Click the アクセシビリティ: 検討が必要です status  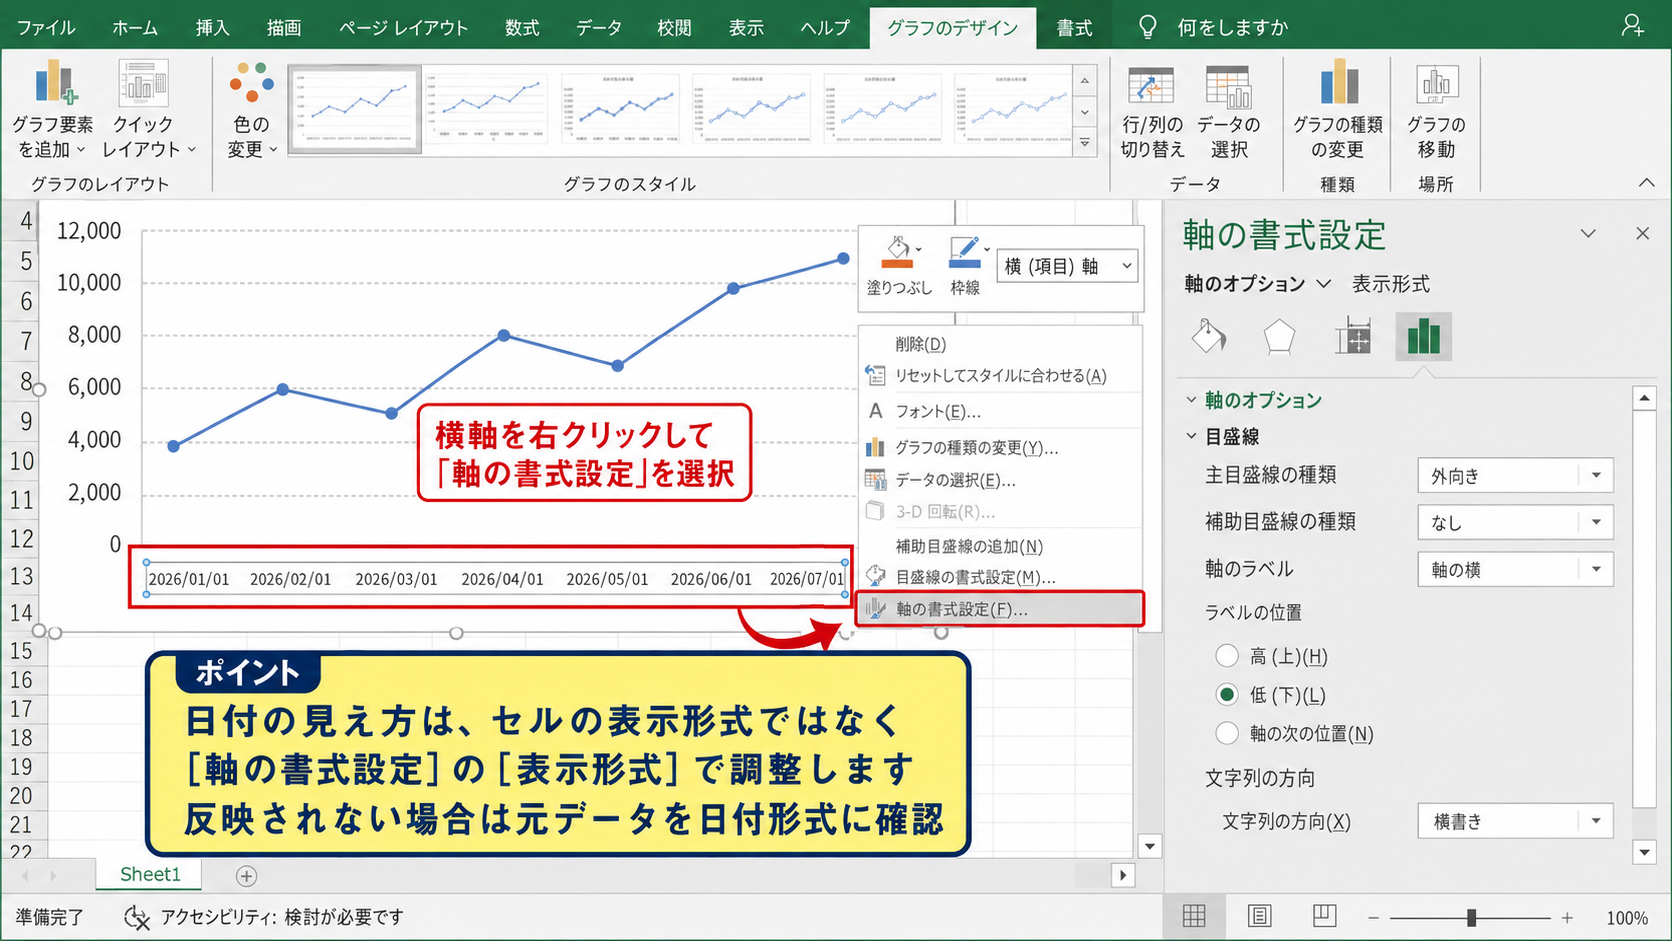pos(282,917)
